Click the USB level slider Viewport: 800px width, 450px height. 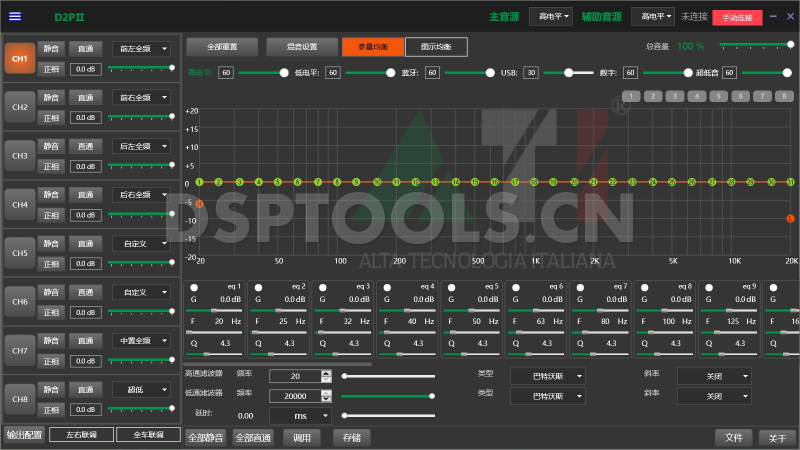pyautogui.click(x=568, y=73)
